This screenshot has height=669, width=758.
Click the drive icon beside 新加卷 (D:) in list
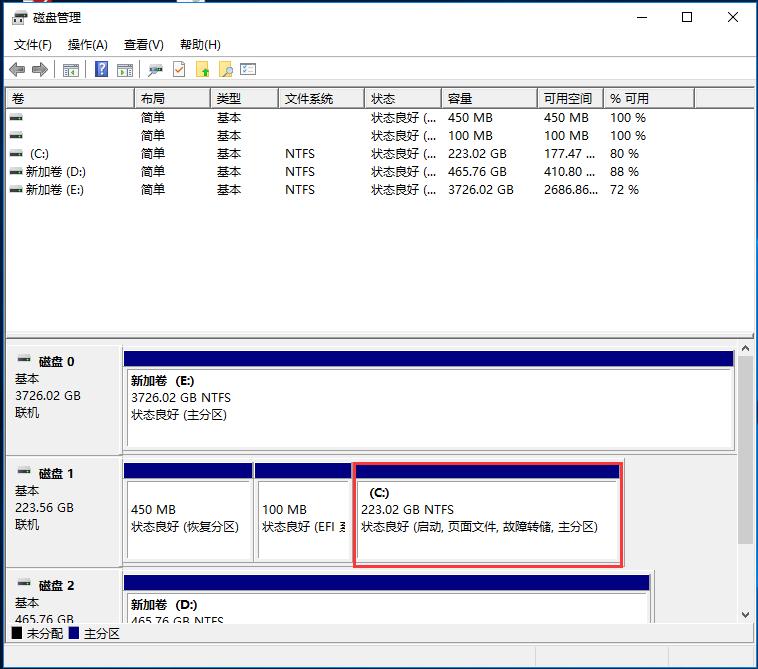tap(16, 172)
